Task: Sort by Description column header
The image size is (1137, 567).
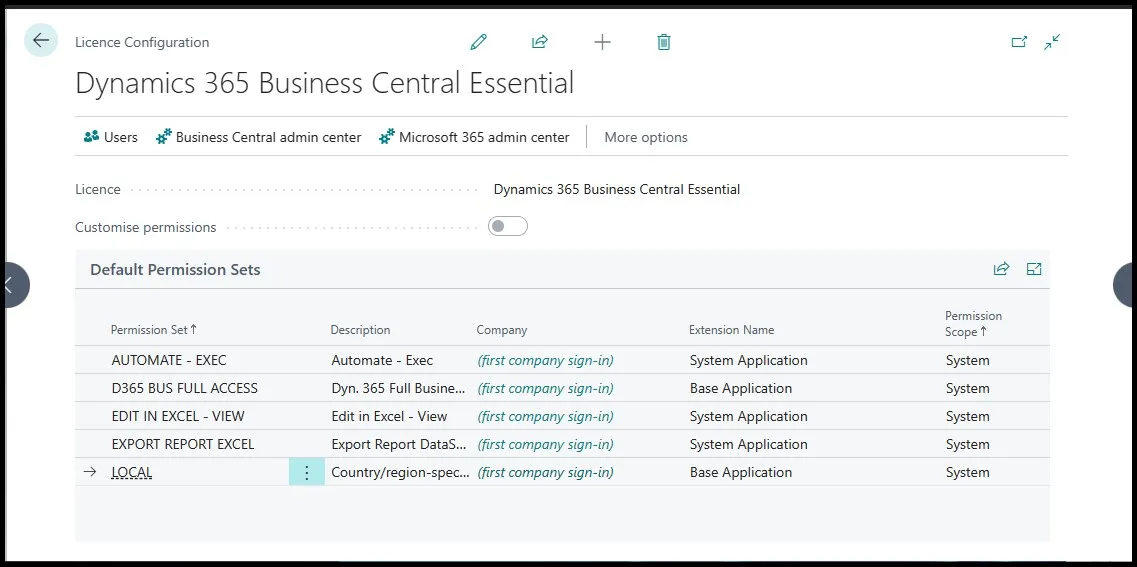Action: (x=360, y=330)
